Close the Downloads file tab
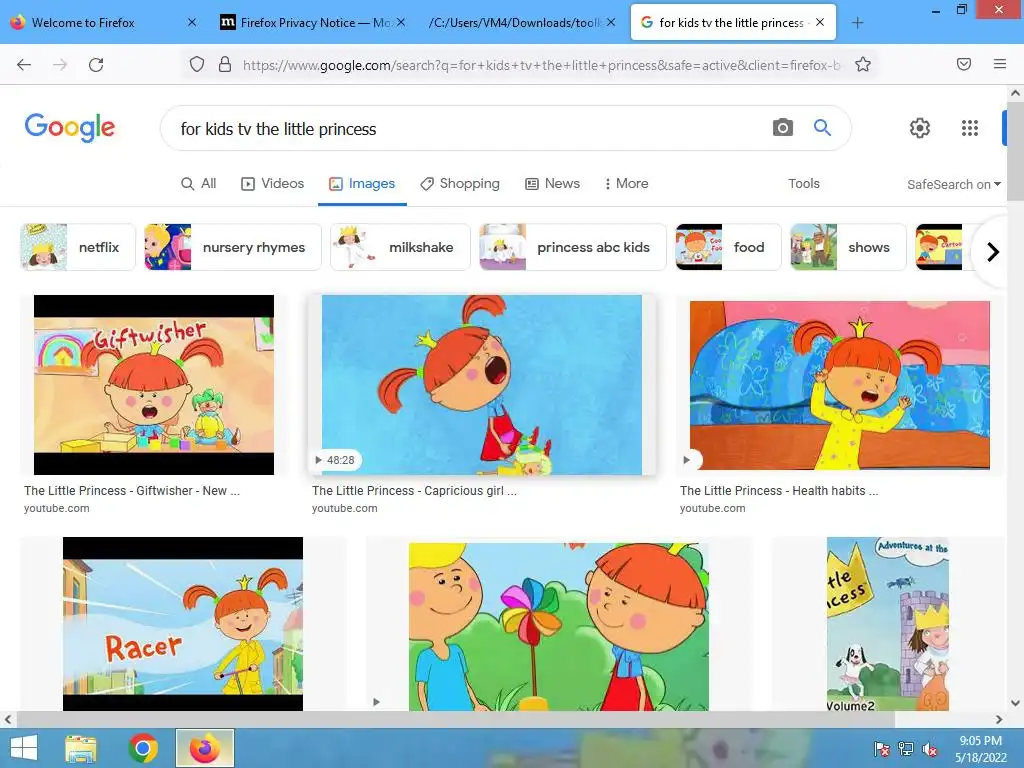The image size is (1024, 768). click(x=611, y=22)
